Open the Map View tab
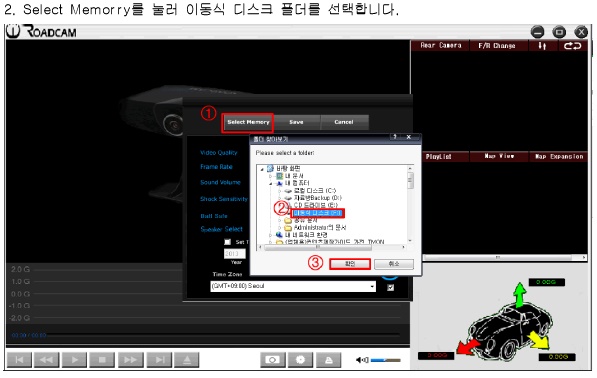Viewport: 597px width, 378px height. tap(499, 156)
